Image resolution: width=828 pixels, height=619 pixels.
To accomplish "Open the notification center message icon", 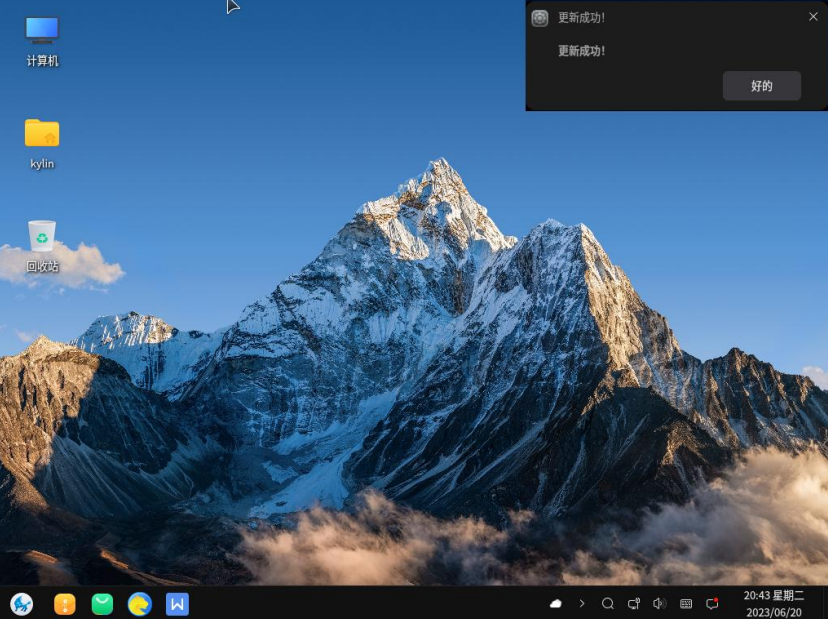I will tap(712, 604).
